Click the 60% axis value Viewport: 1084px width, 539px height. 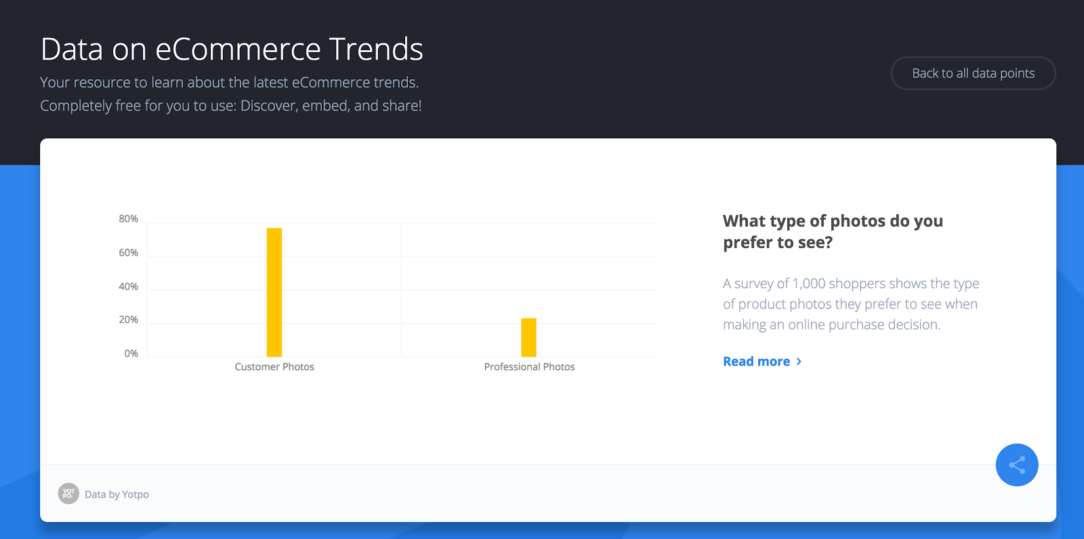click(x=129, y=253)
